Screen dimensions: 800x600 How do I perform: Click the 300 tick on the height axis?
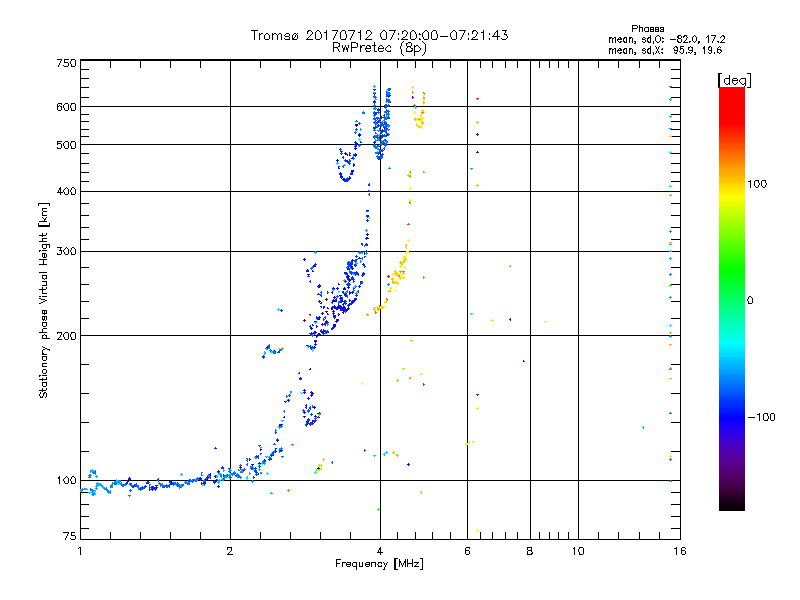click(66, 251)
